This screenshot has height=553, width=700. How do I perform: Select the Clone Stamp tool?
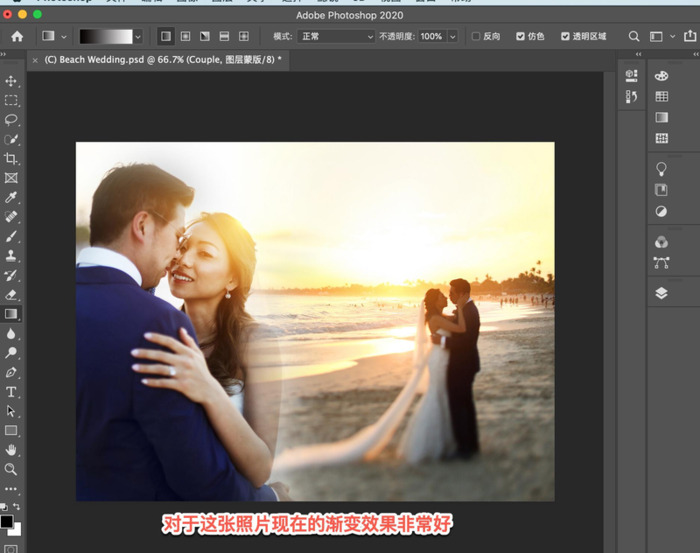(11, 256)
